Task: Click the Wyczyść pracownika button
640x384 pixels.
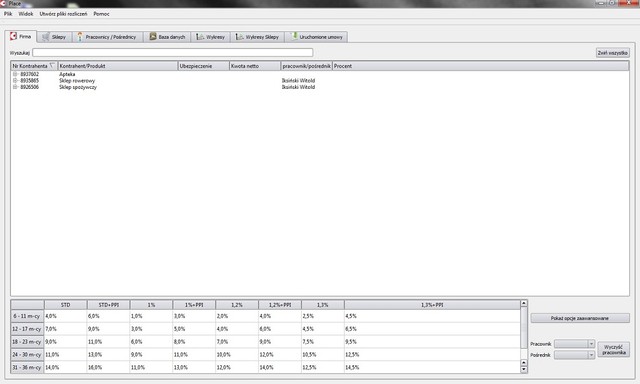Action: (x=613, y=350)
